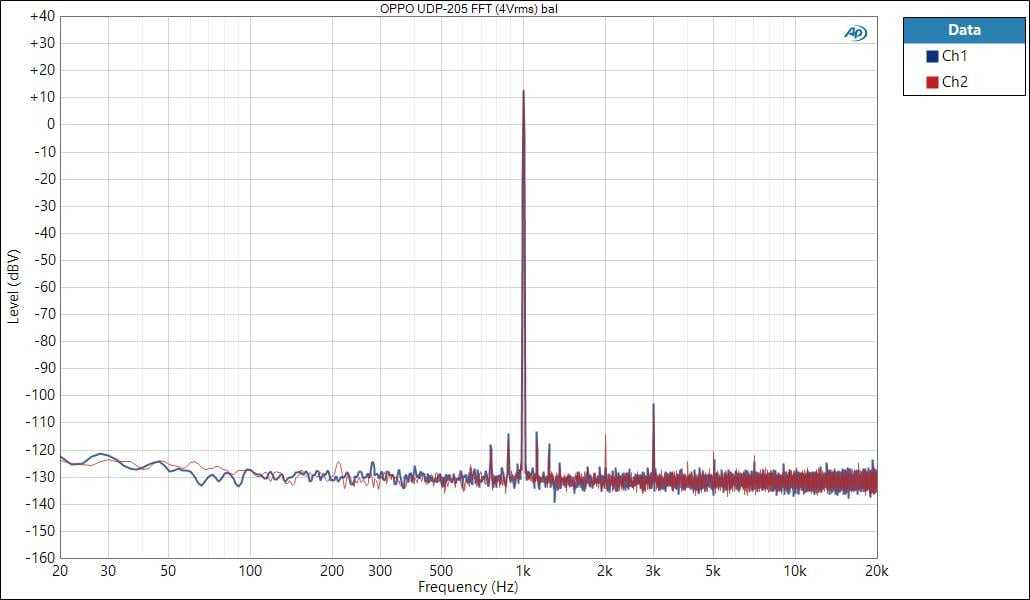1030x600 pixels.
Task: Click the OPPO UDP-205 FFT graph title
Action: coord(468,8)
